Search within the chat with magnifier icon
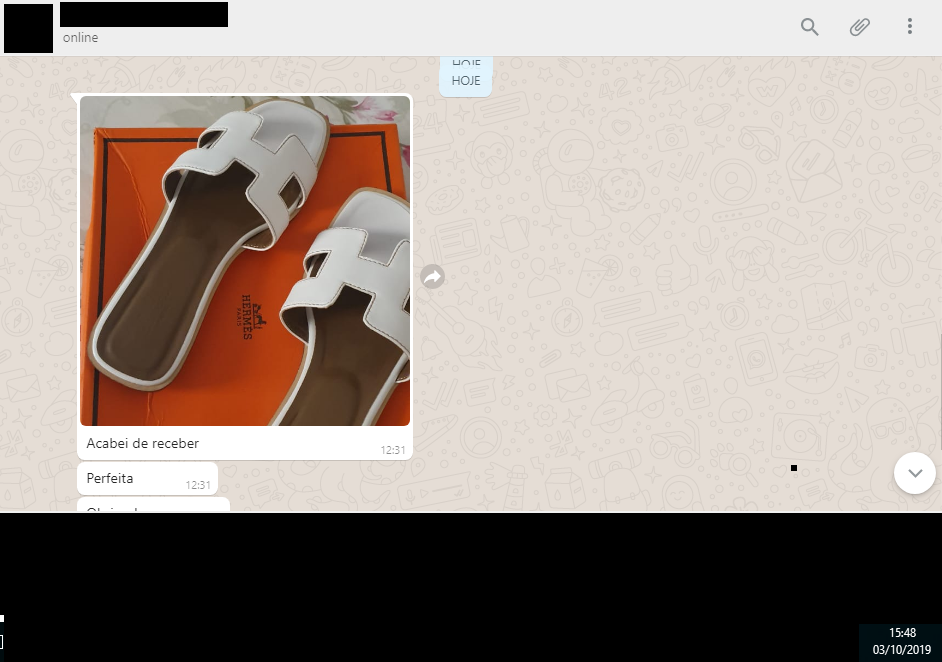Viewport: 942px width, 662px height. (809, 26)
